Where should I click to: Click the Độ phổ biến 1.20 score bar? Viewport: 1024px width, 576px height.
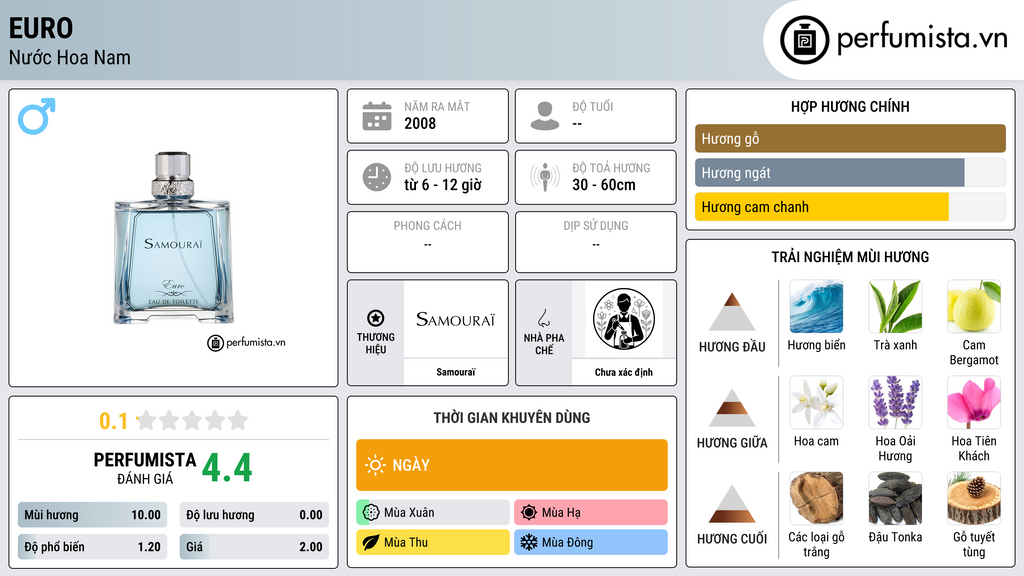pos(93,547)
